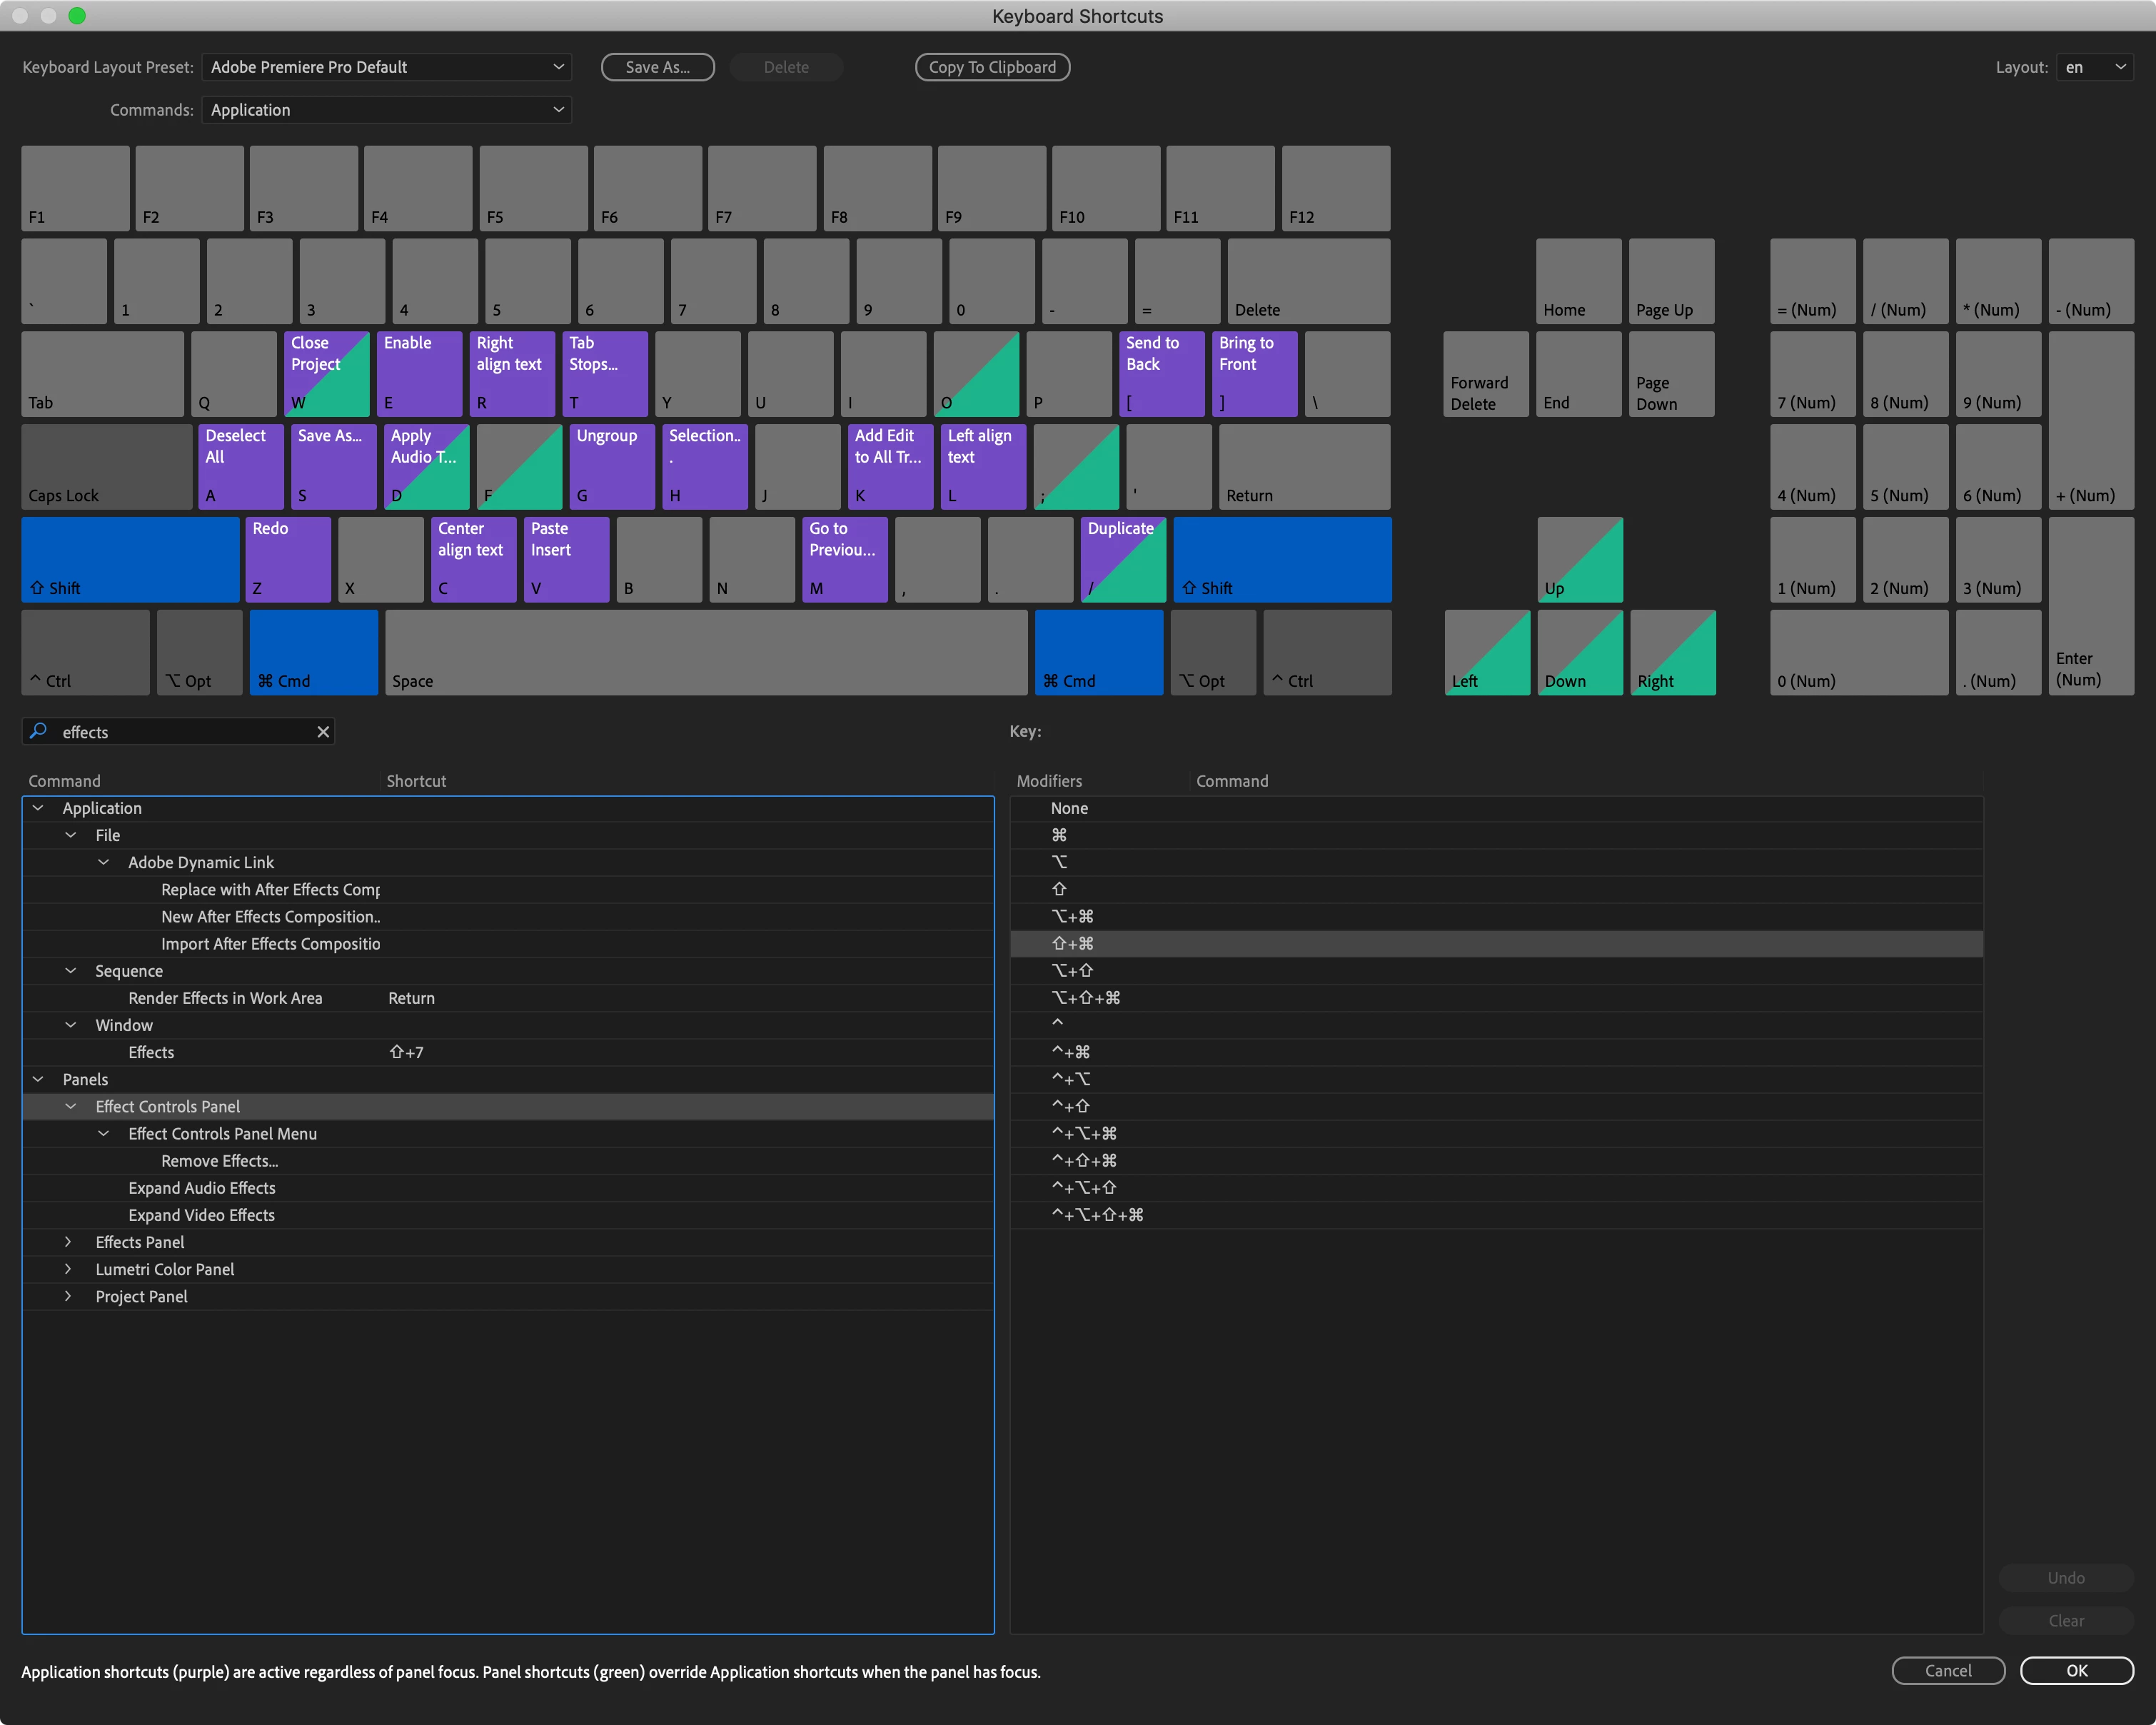Click the Send to Back bracket key
Image resolution: width=2156 pixels, height=1725 pixels.
coord(1161,373)
